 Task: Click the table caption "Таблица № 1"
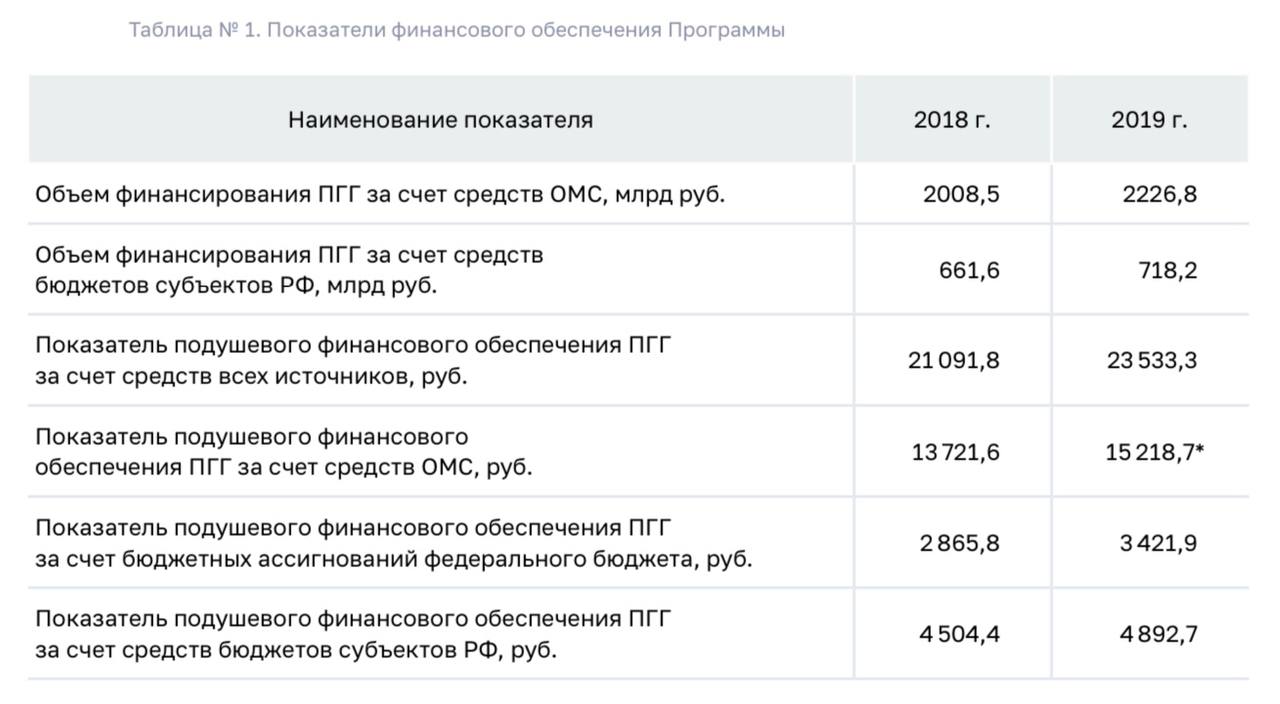(x=456, y=30)
